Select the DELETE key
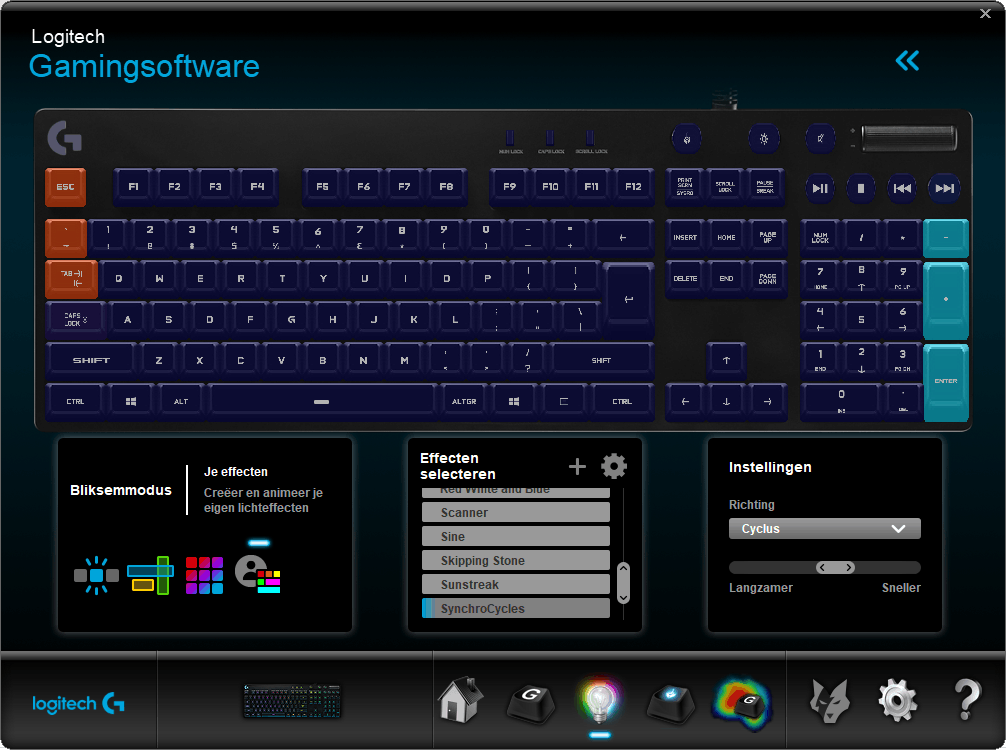Screen dimensions: 1006x750 point(685,278)
